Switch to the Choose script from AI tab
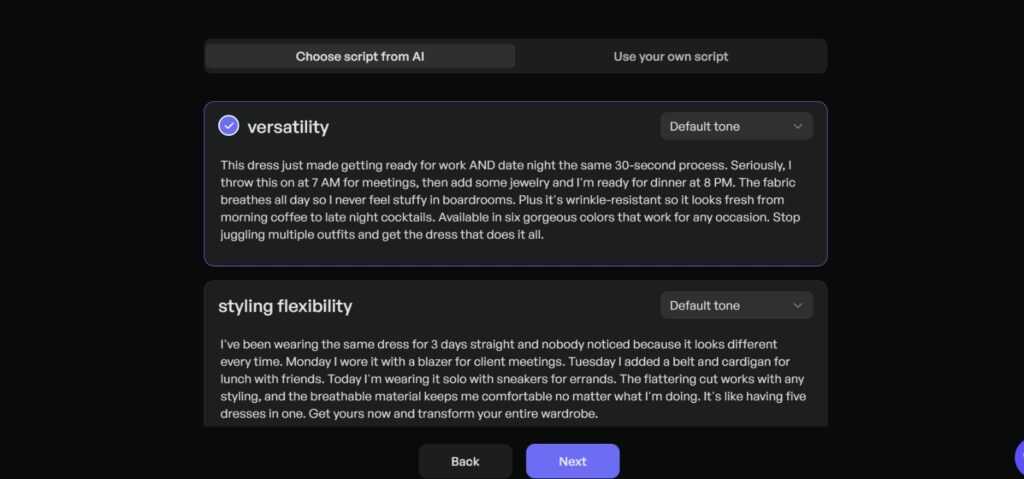1024x479 pixels. click(360, 56)
